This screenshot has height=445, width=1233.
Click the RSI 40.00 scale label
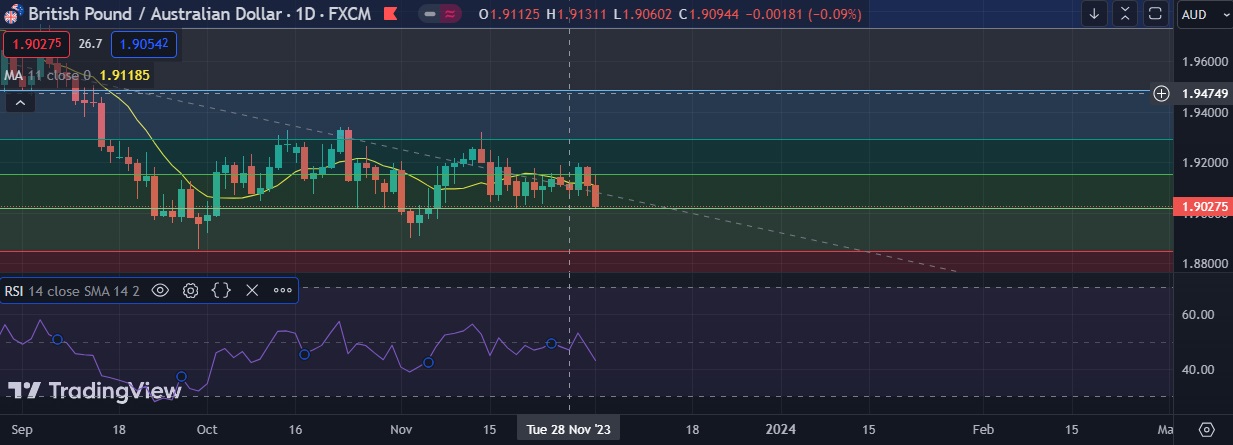[x=1198, y=370]
